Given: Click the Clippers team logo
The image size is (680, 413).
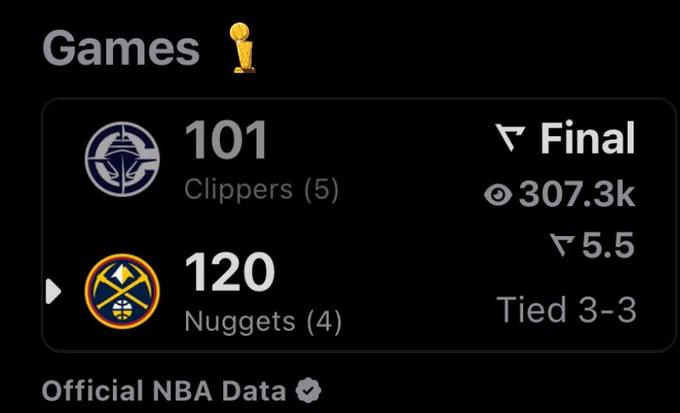Looking at the screenshot, I should tap(122, 159).
